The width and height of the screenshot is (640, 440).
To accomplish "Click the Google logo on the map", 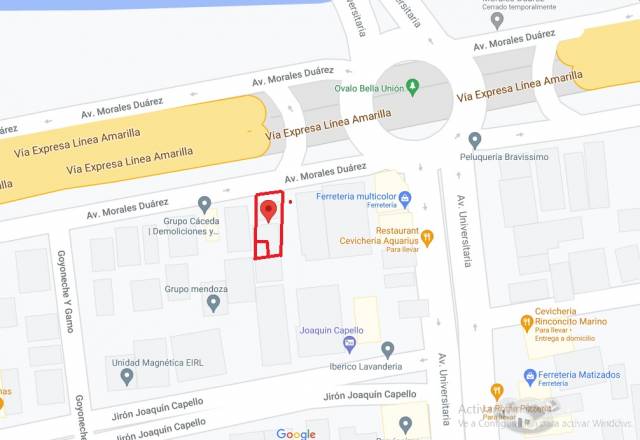I will coord(296,434).
